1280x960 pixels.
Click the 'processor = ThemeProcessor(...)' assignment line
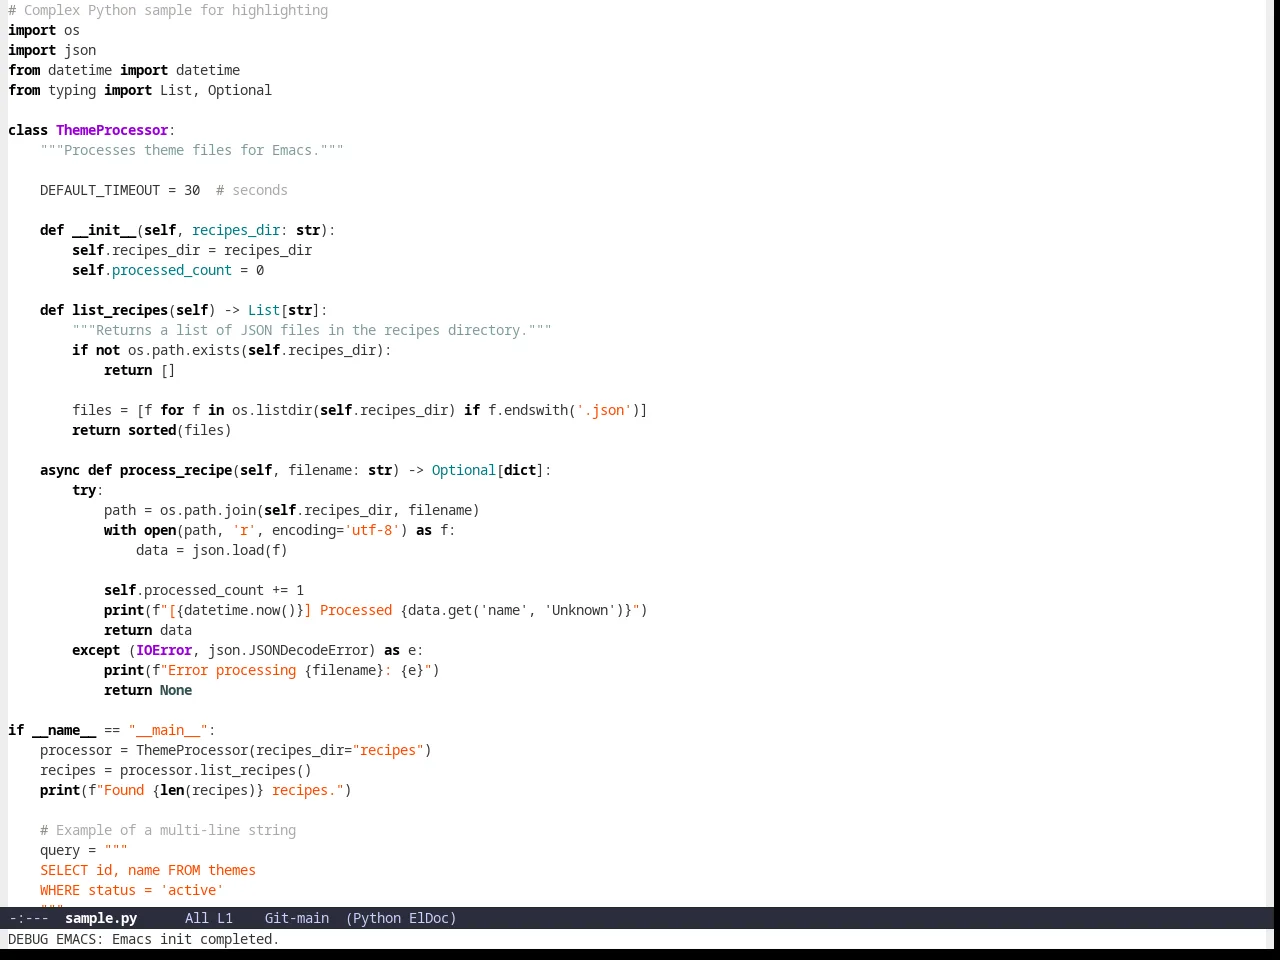point(236,750)
